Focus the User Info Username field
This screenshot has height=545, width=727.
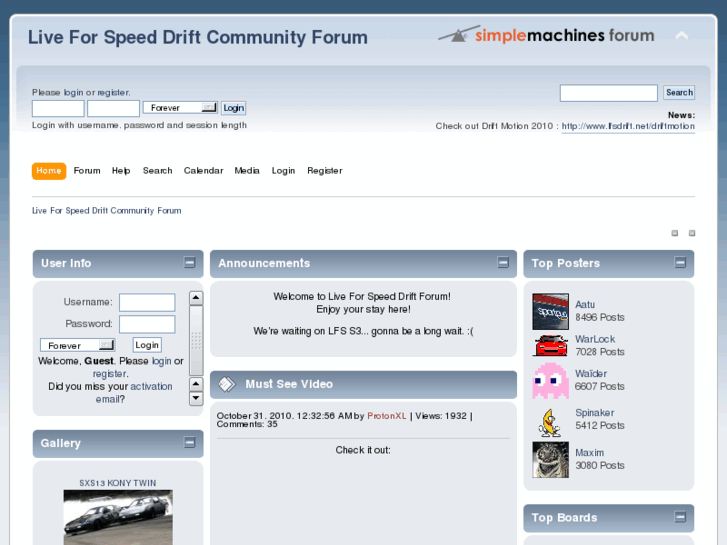[147, 302]
